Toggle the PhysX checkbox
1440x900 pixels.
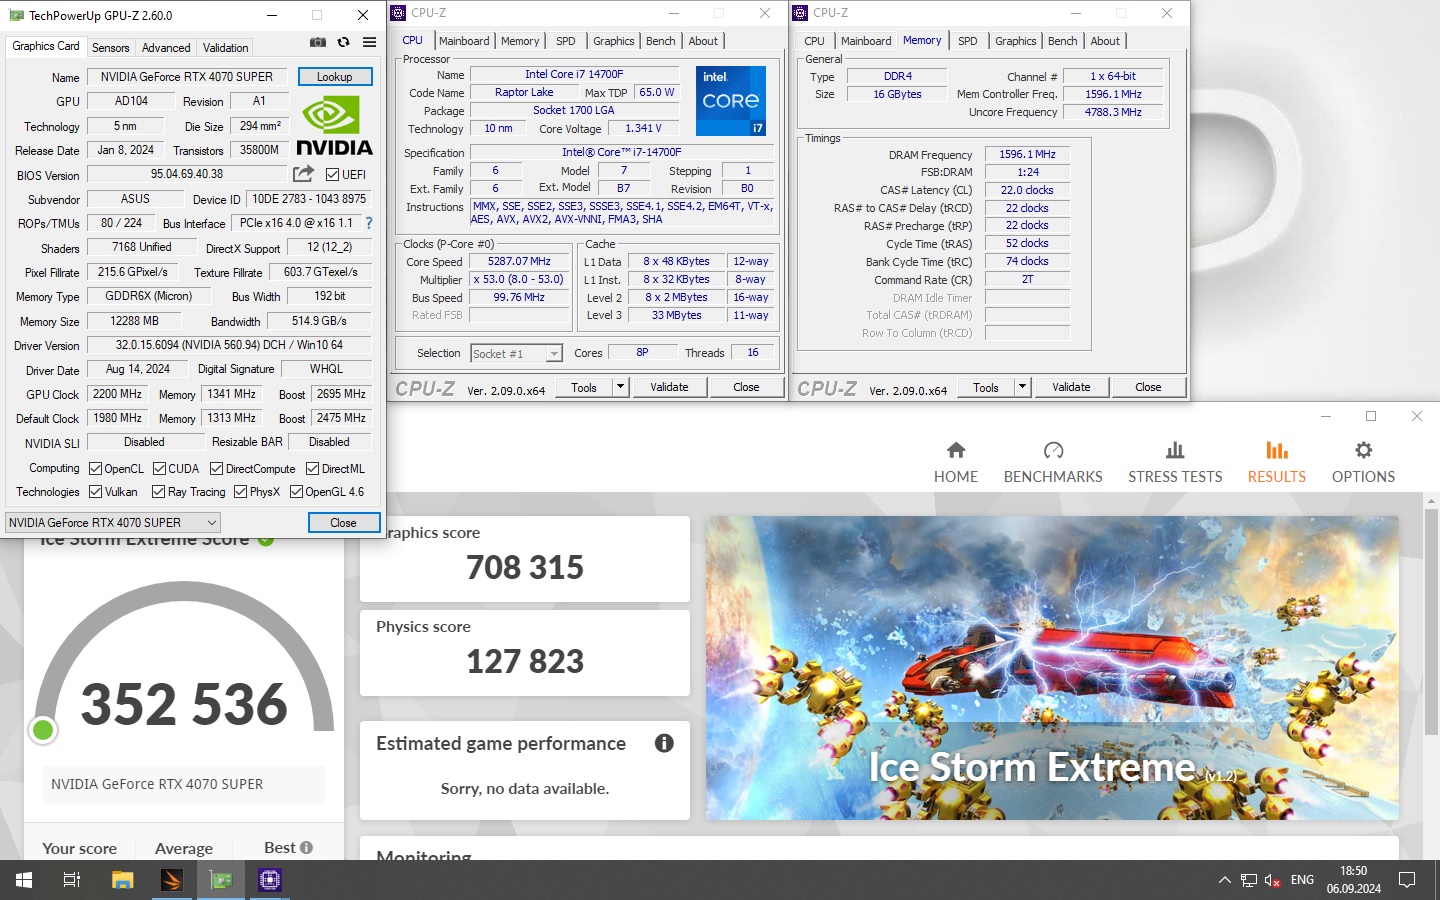(x=240, y=491)
